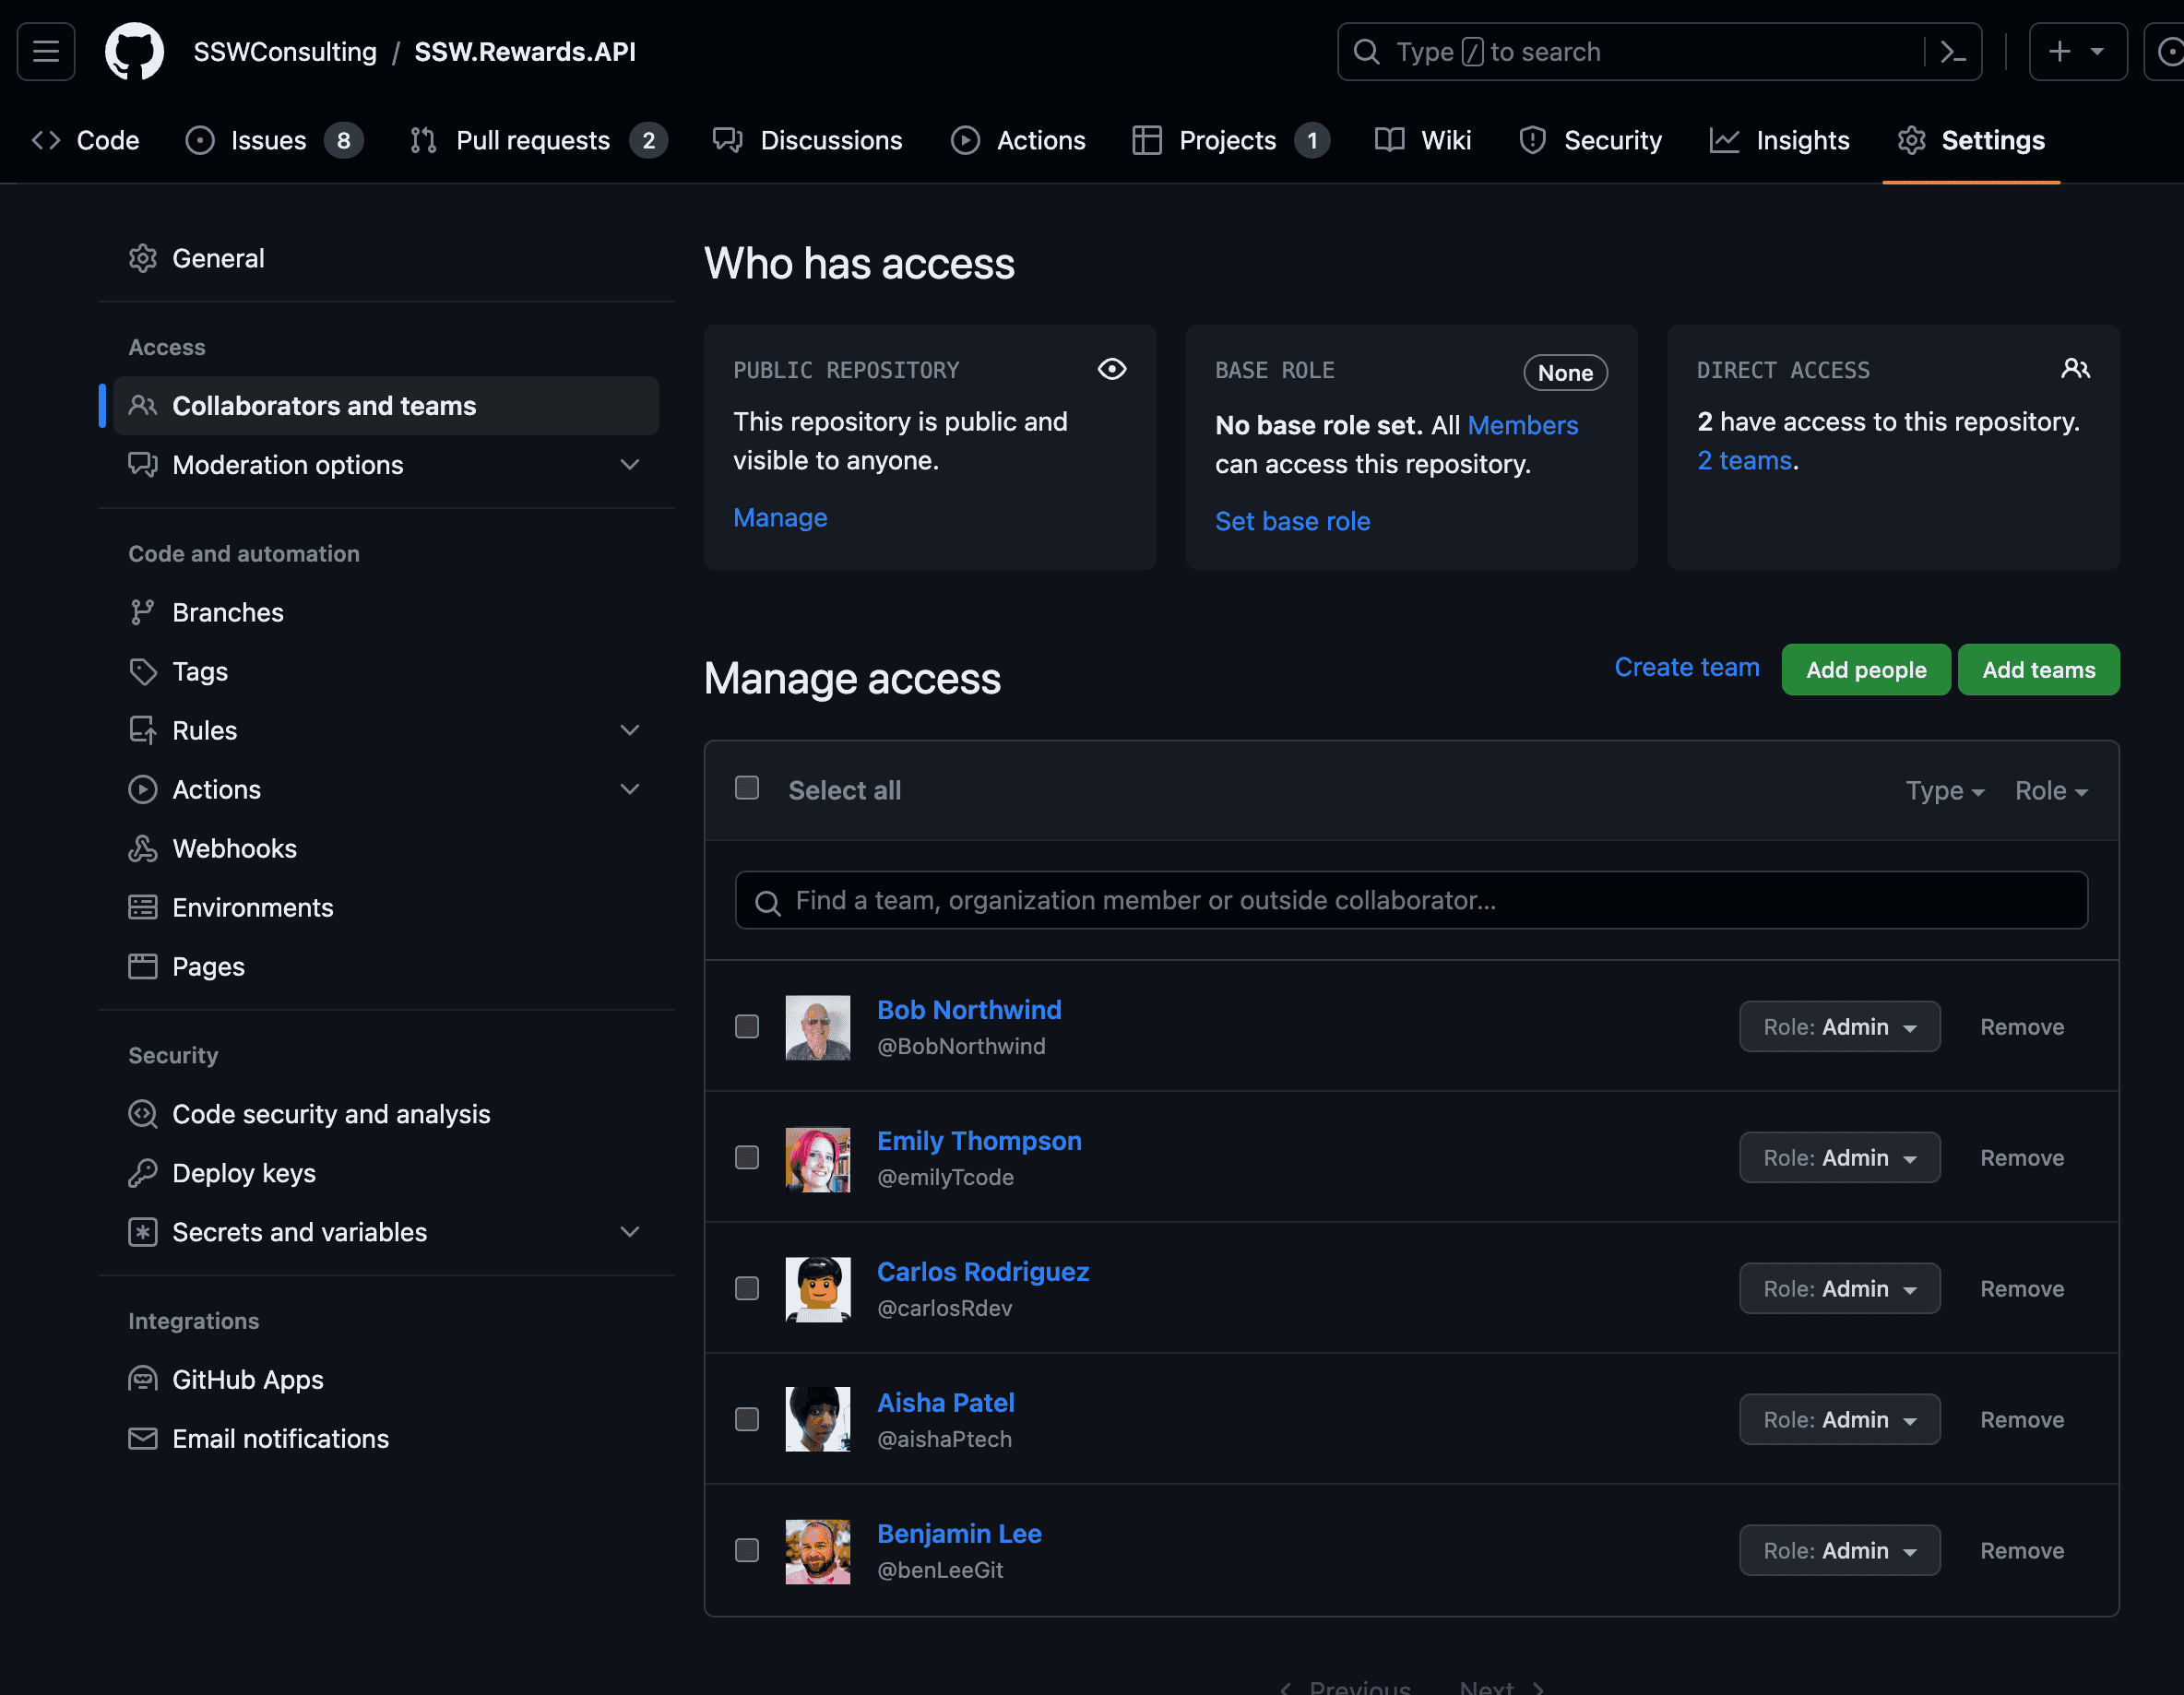Open the Type filter dropdown

point(1943,790)
